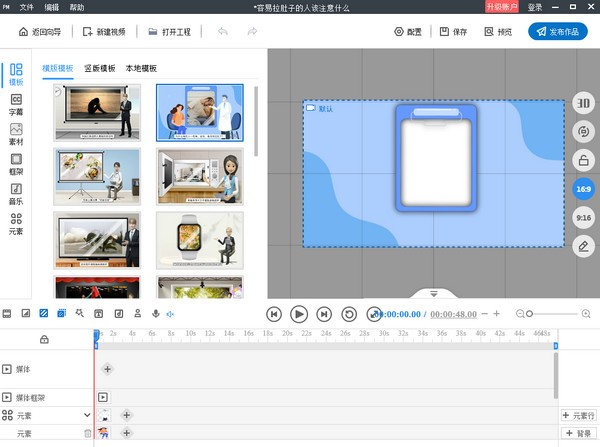Click the 3D view button on canvas
Screen dimensions: 600x447
point(584,104)
